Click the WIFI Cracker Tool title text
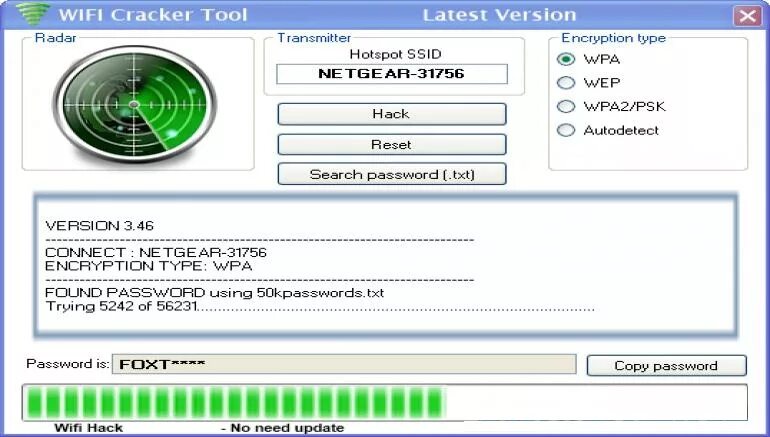 click(153, 15)
